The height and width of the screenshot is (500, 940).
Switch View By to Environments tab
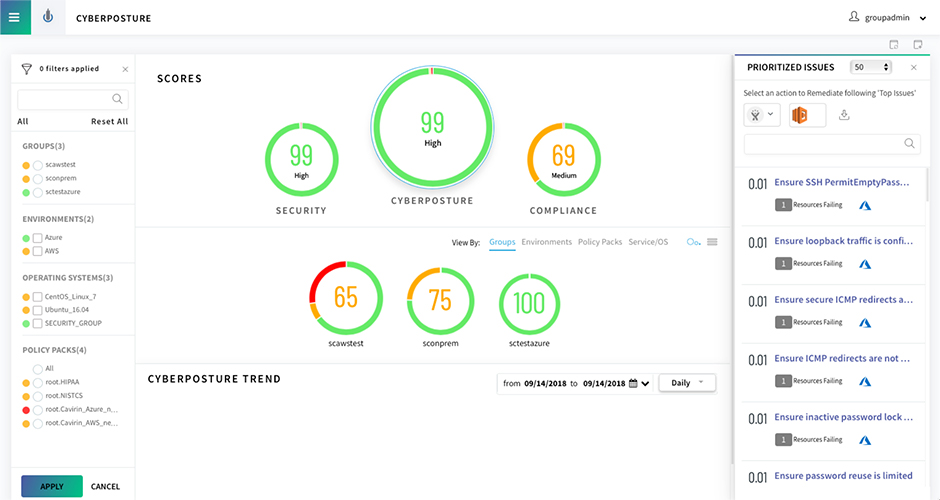click(547, 242)
